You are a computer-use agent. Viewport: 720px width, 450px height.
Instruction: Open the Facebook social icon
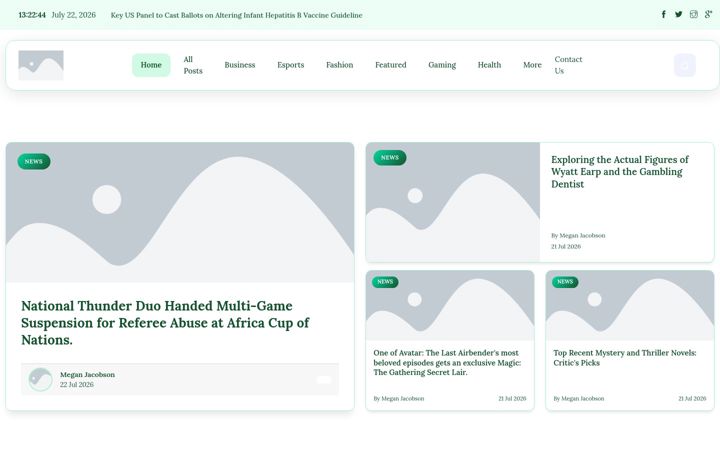click(x=664, y=14)
